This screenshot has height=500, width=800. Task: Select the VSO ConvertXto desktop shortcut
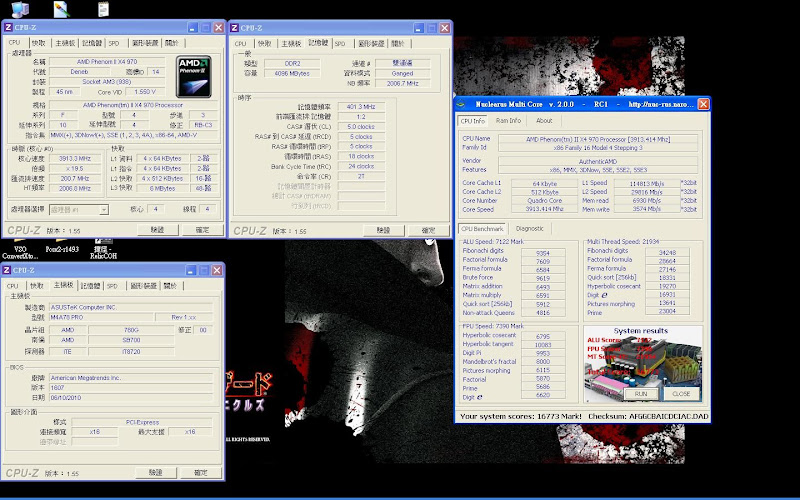(x=20, y=249)
